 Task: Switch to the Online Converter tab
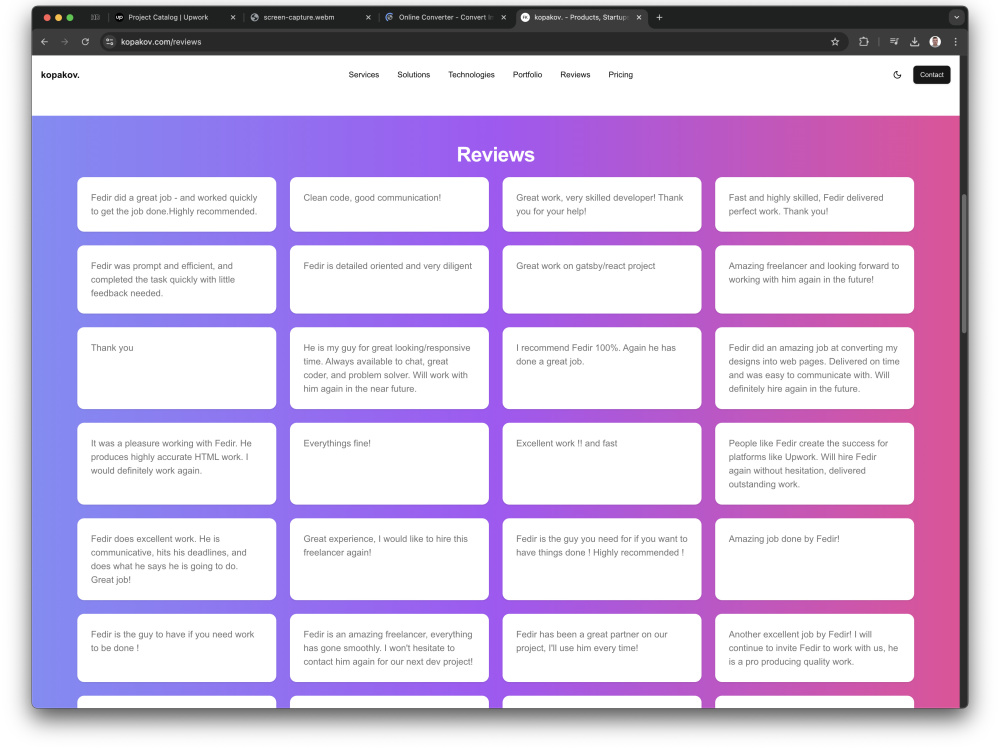445,18
